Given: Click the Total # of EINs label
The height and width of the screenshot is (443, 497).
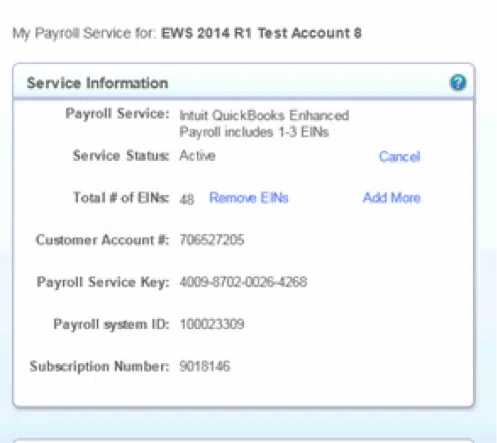Looking at the screenshot, I should tap(121, 198).
